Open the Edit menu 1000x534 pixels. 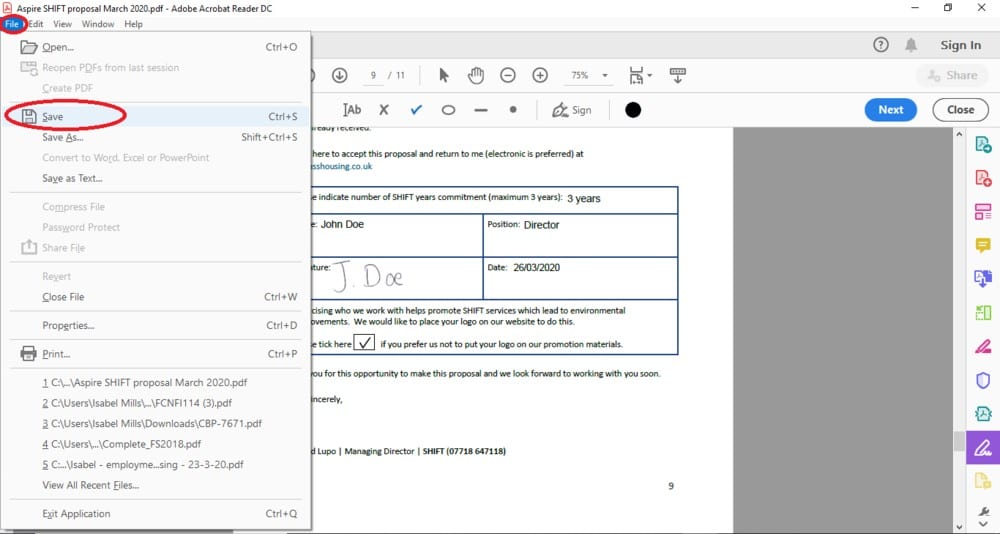pos(36,24)
